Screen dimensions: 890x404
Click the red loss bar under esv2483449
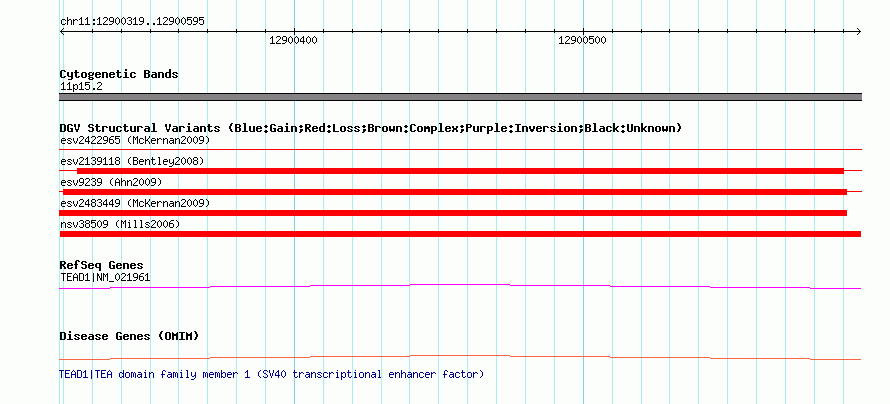point(453,213)
